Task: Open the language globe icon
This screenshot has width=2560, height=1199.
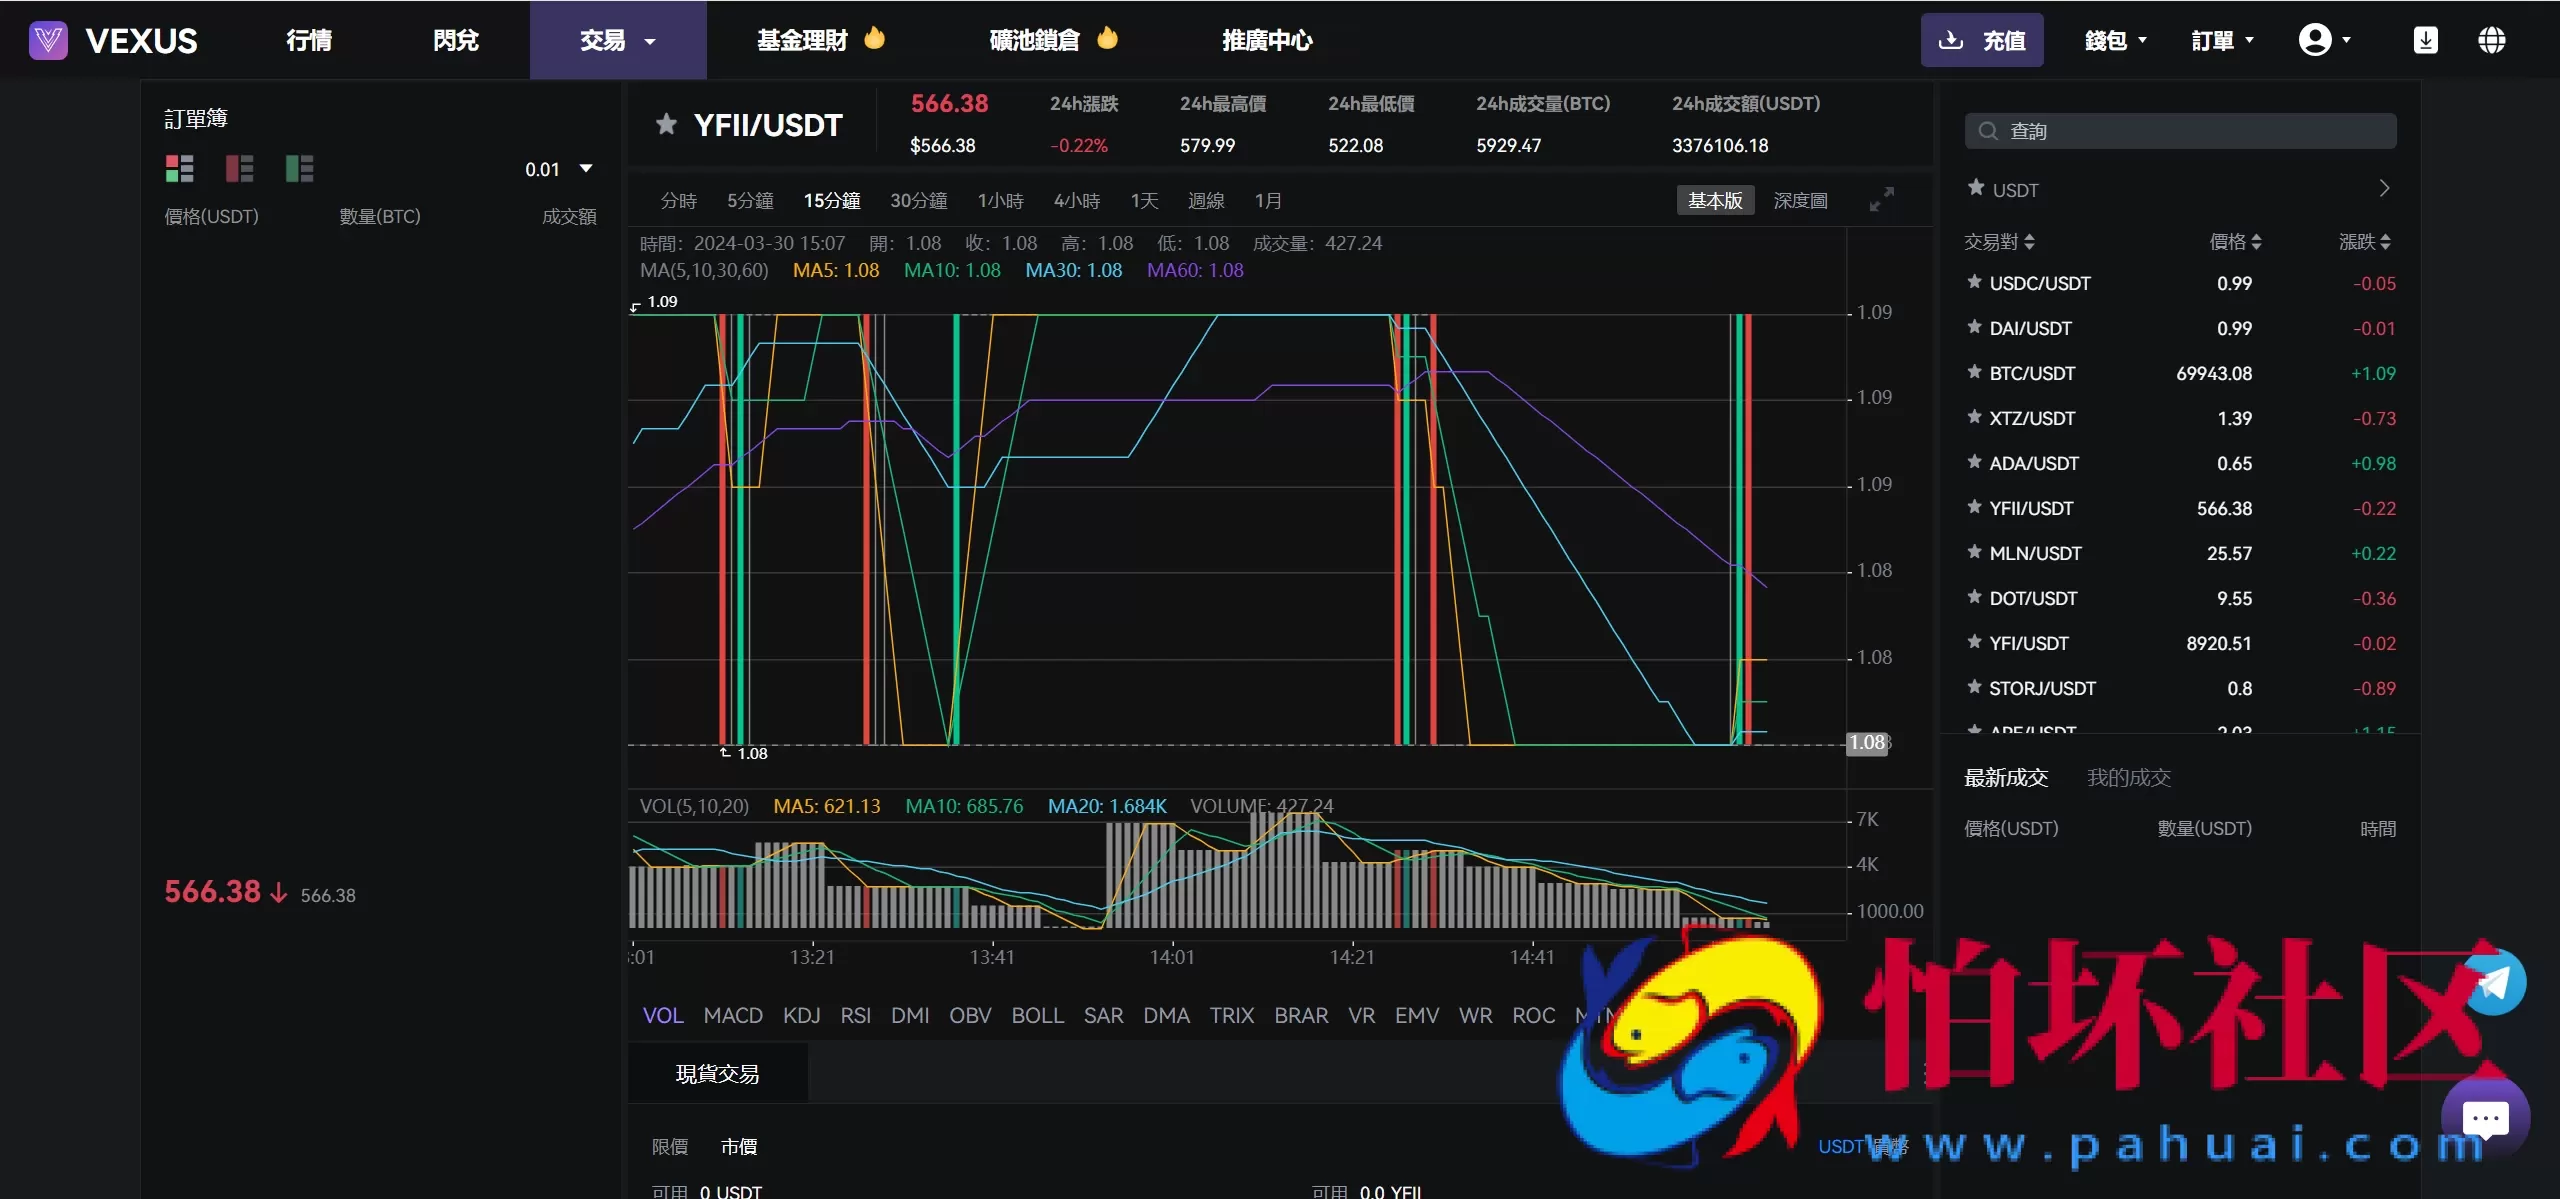Action: pyautogui.click(x=2492, y=40)
